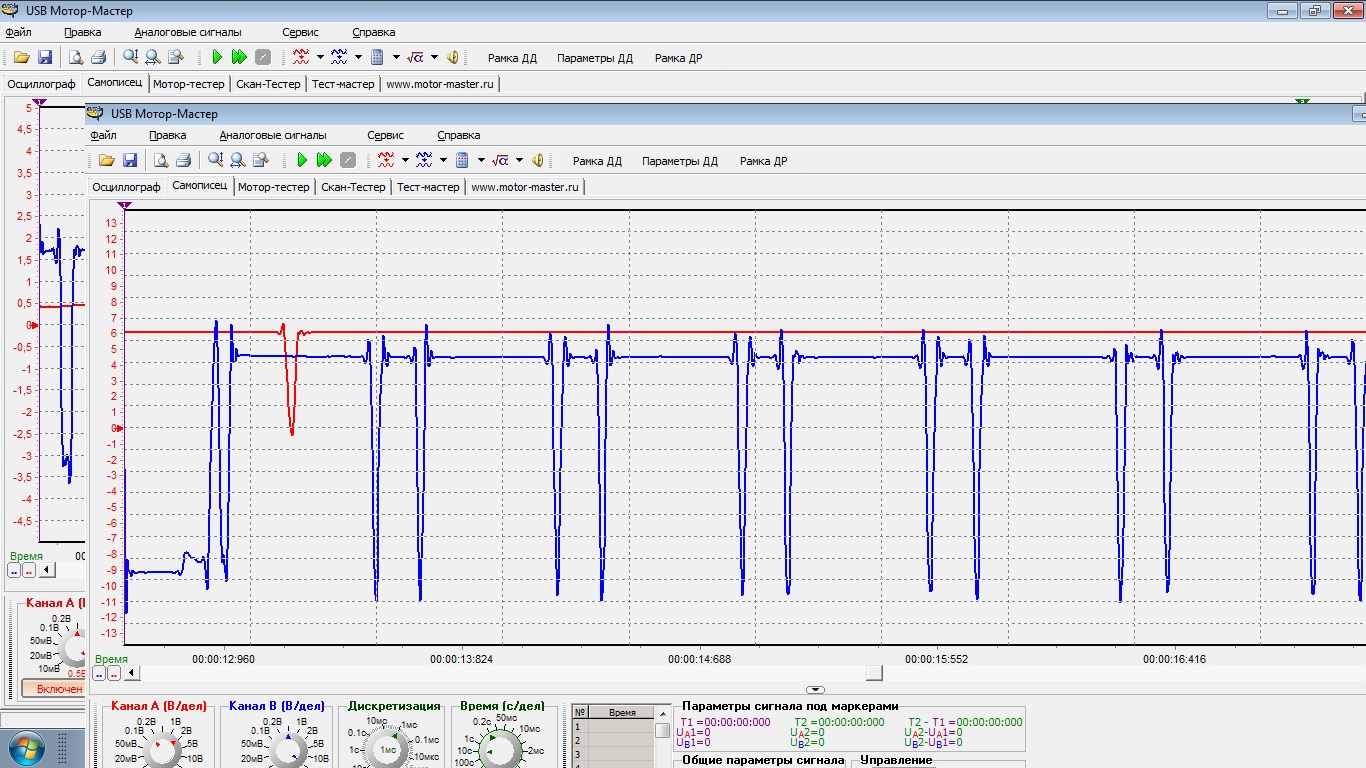1366x768 pixels.
Task: Switch to Осциллограф tab in front window
Action: click(126, 187)
